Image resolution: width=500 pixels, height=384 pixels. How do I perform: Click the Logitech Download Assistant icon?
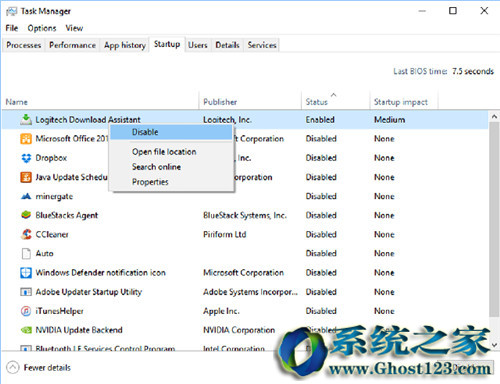tap(26, 119)
